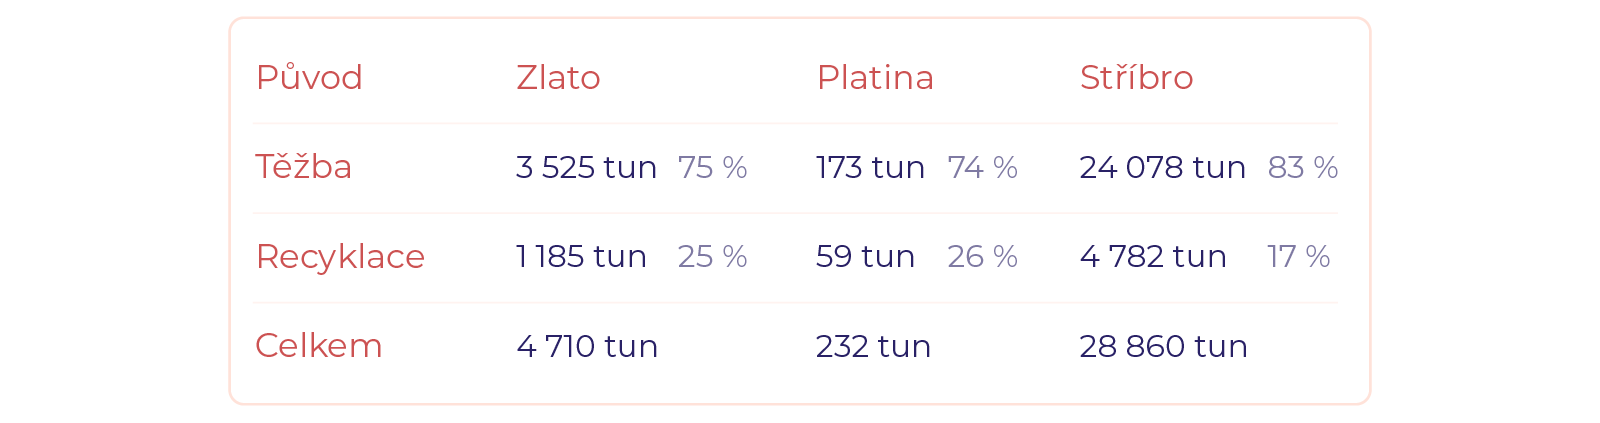Click the Platina column header
This screenshot has height=423, width=1600.
[875, 78]
